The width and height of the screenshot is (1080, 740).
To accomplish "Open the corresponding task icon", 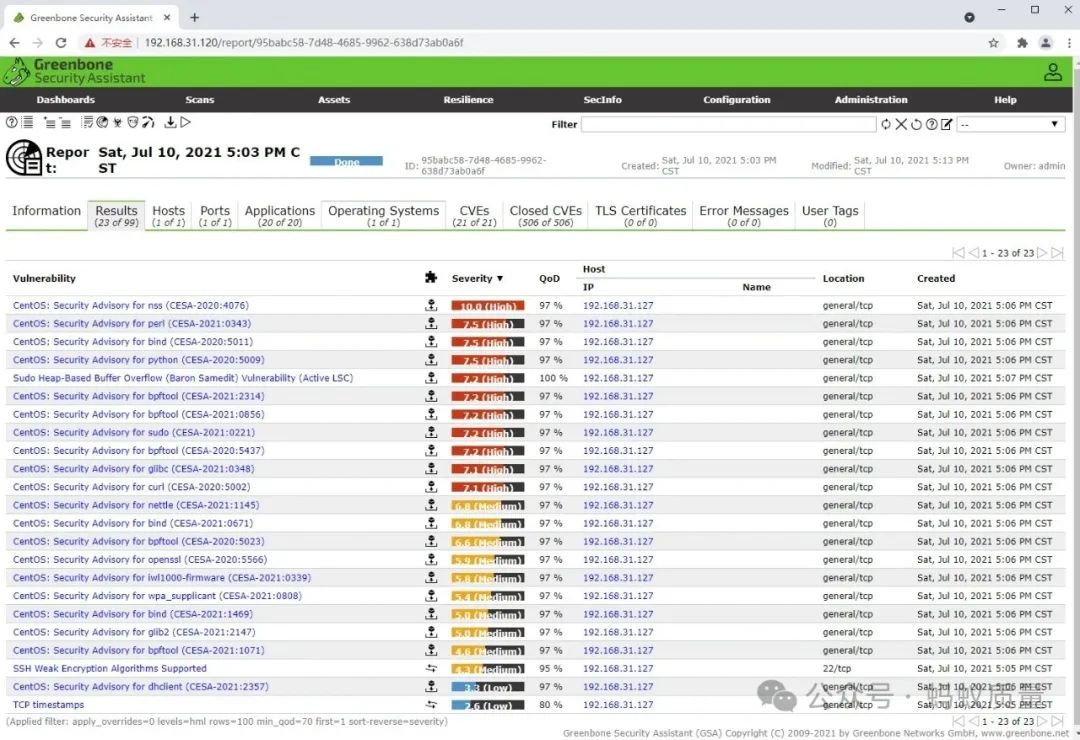I will pos(87,122).
